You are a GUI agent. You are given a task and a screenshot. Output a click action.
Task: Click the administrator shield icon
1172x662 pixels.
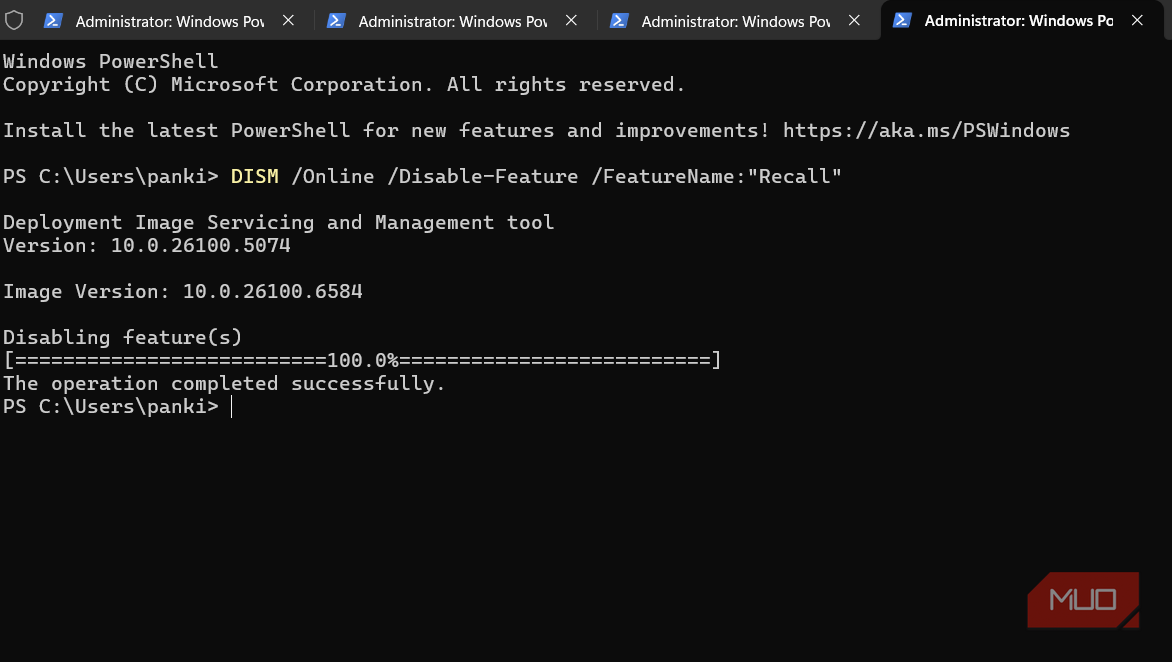(x=14, y=20)
